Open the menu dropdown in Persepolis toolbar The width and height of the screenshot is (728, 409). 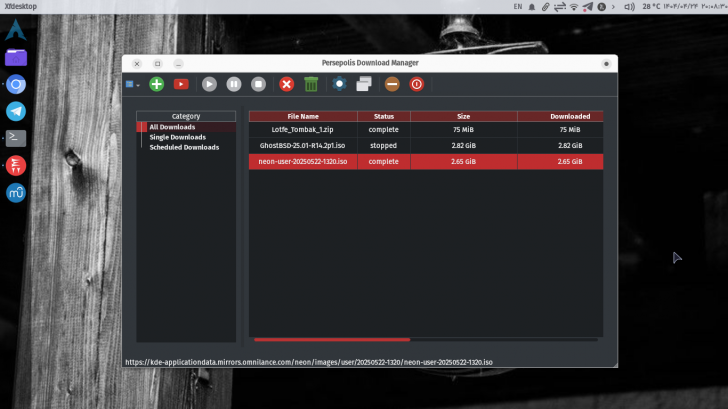[132, 84]
